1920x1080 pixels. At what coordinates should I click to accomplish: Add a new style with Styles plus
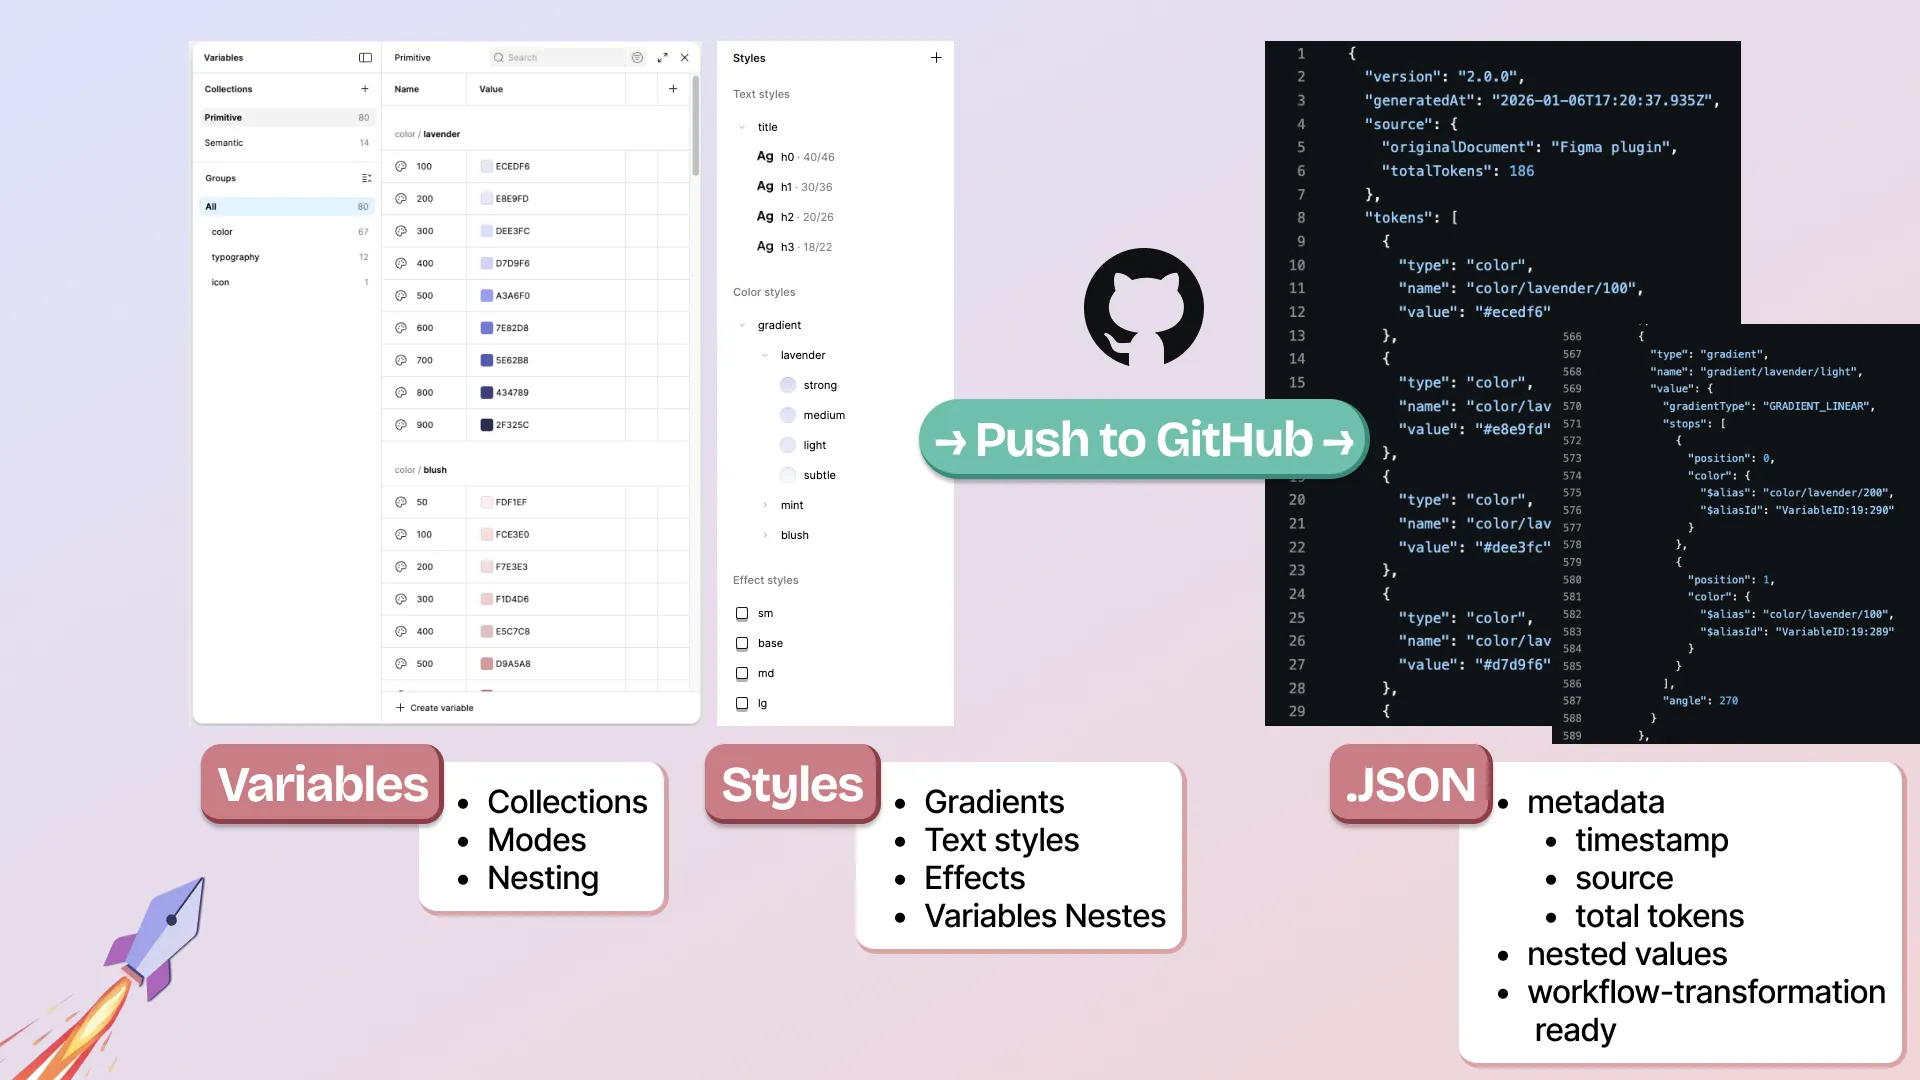pyautogui.click(x=936, y=58)
